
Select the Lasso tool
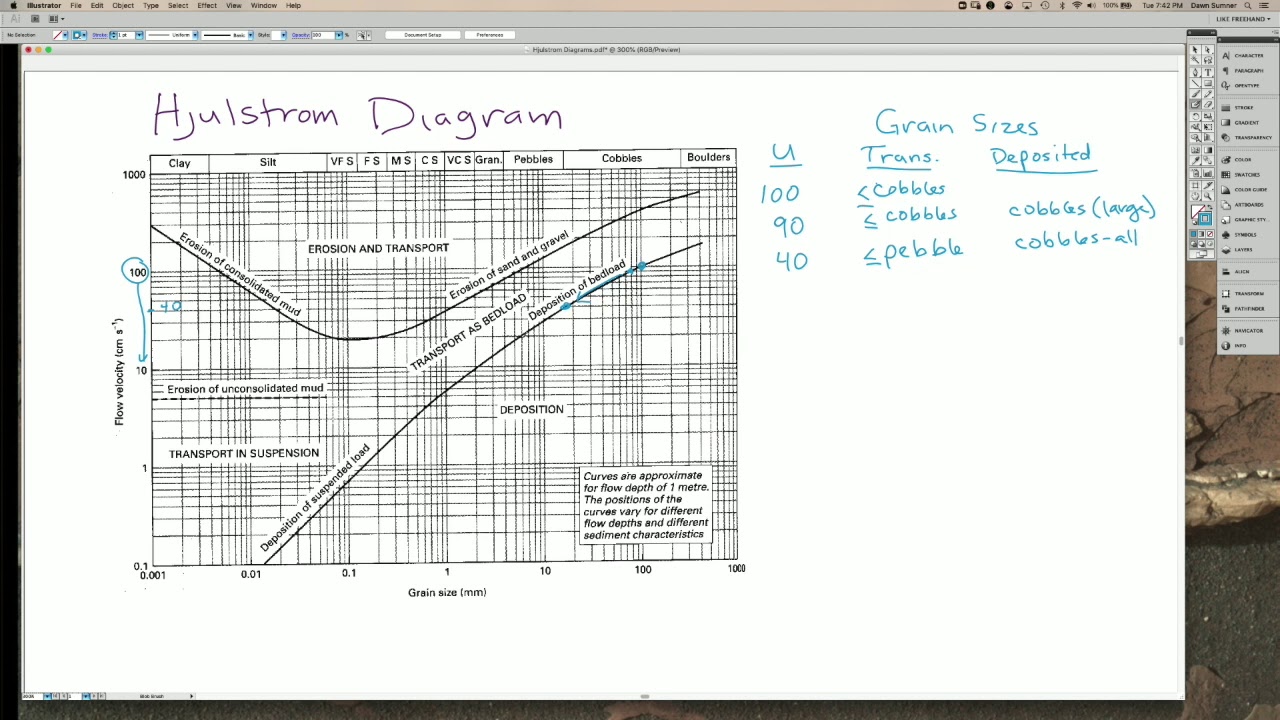(1207, 60)
